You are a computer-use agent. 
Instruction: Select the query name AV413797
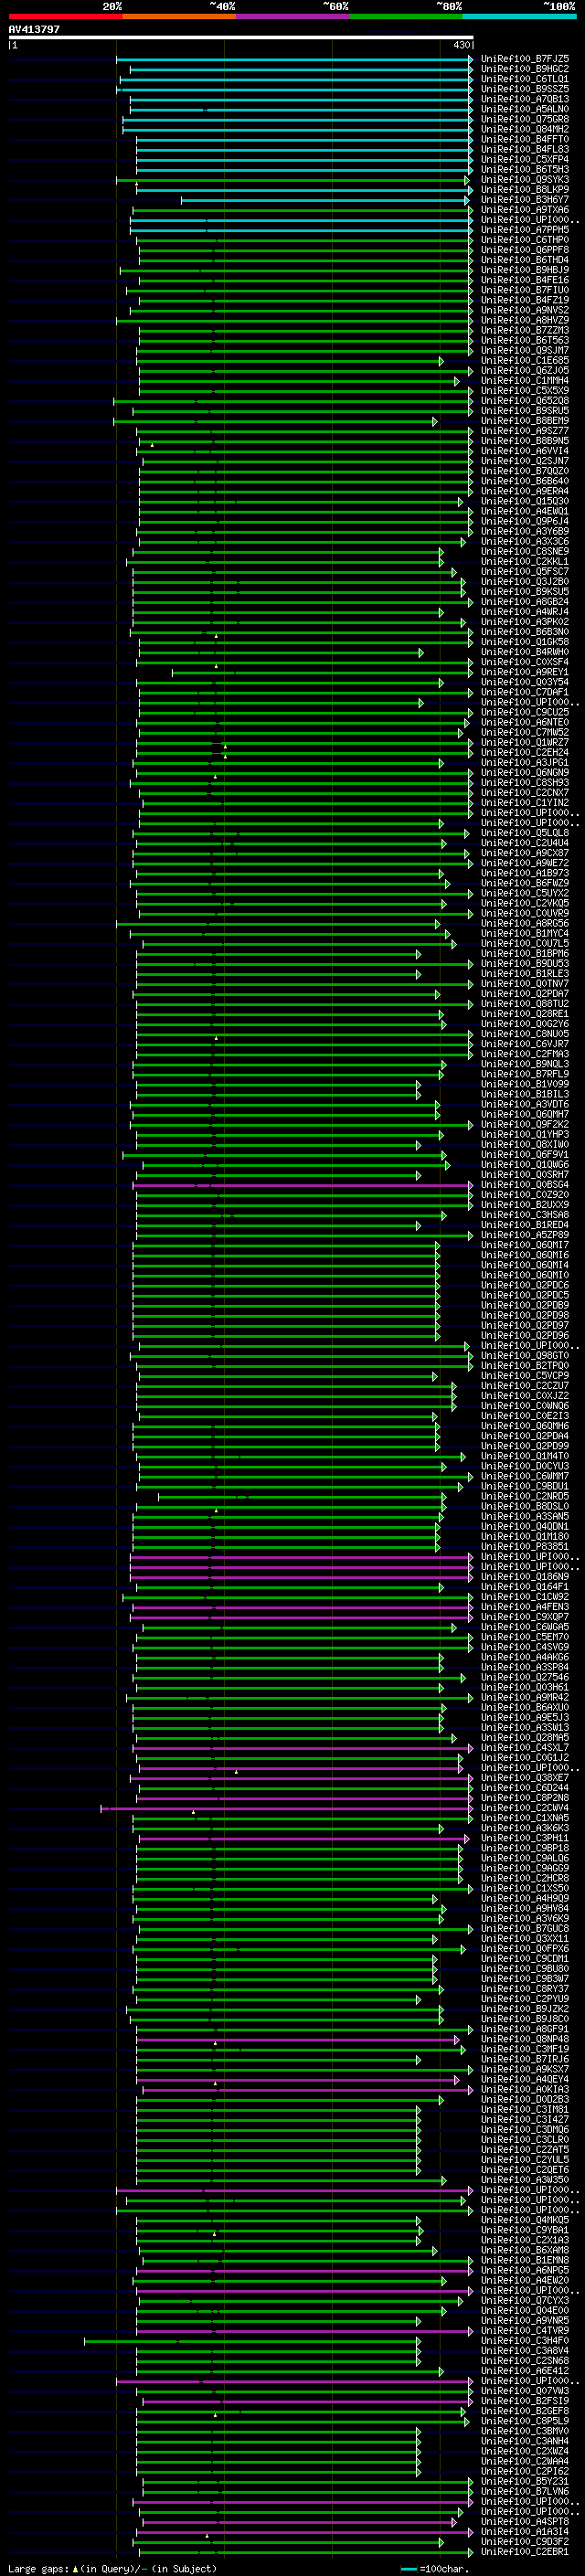point(34,29)
